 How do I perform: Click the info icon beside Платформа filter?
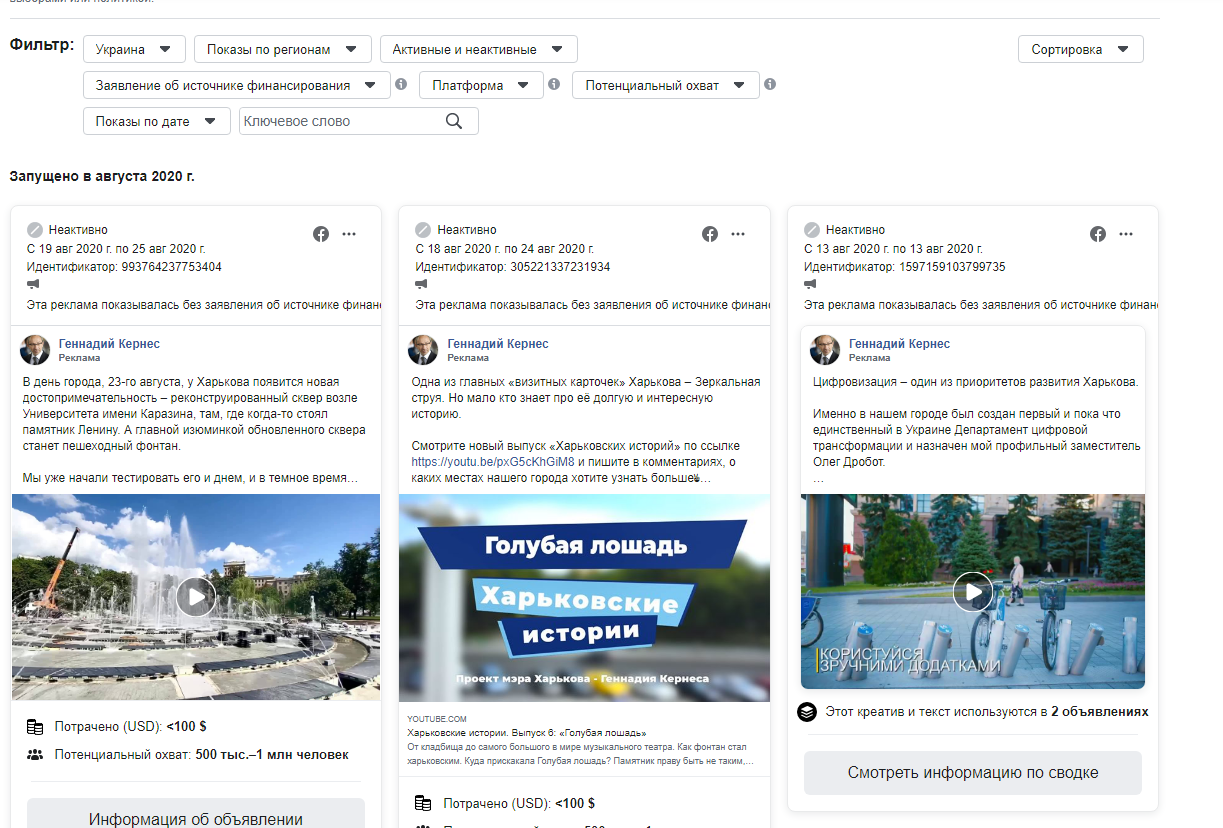(x=553, y=85)
